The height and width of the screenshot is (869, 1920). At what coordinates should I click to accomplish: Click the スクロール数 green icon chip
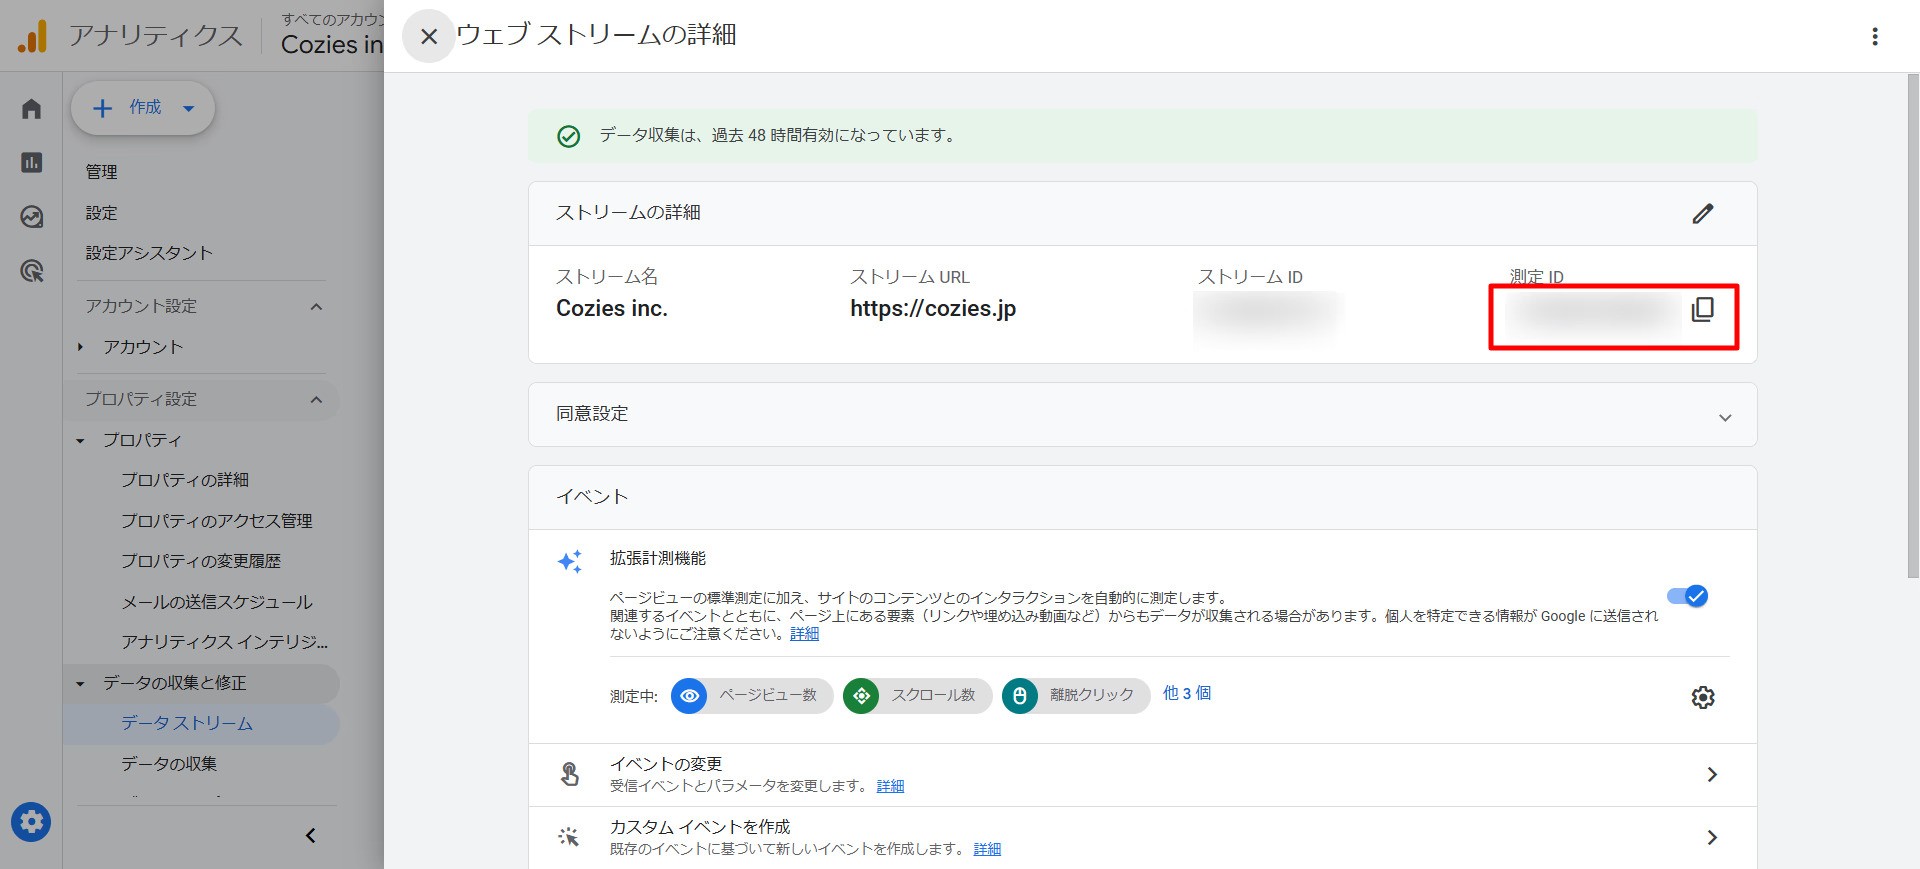917,695
